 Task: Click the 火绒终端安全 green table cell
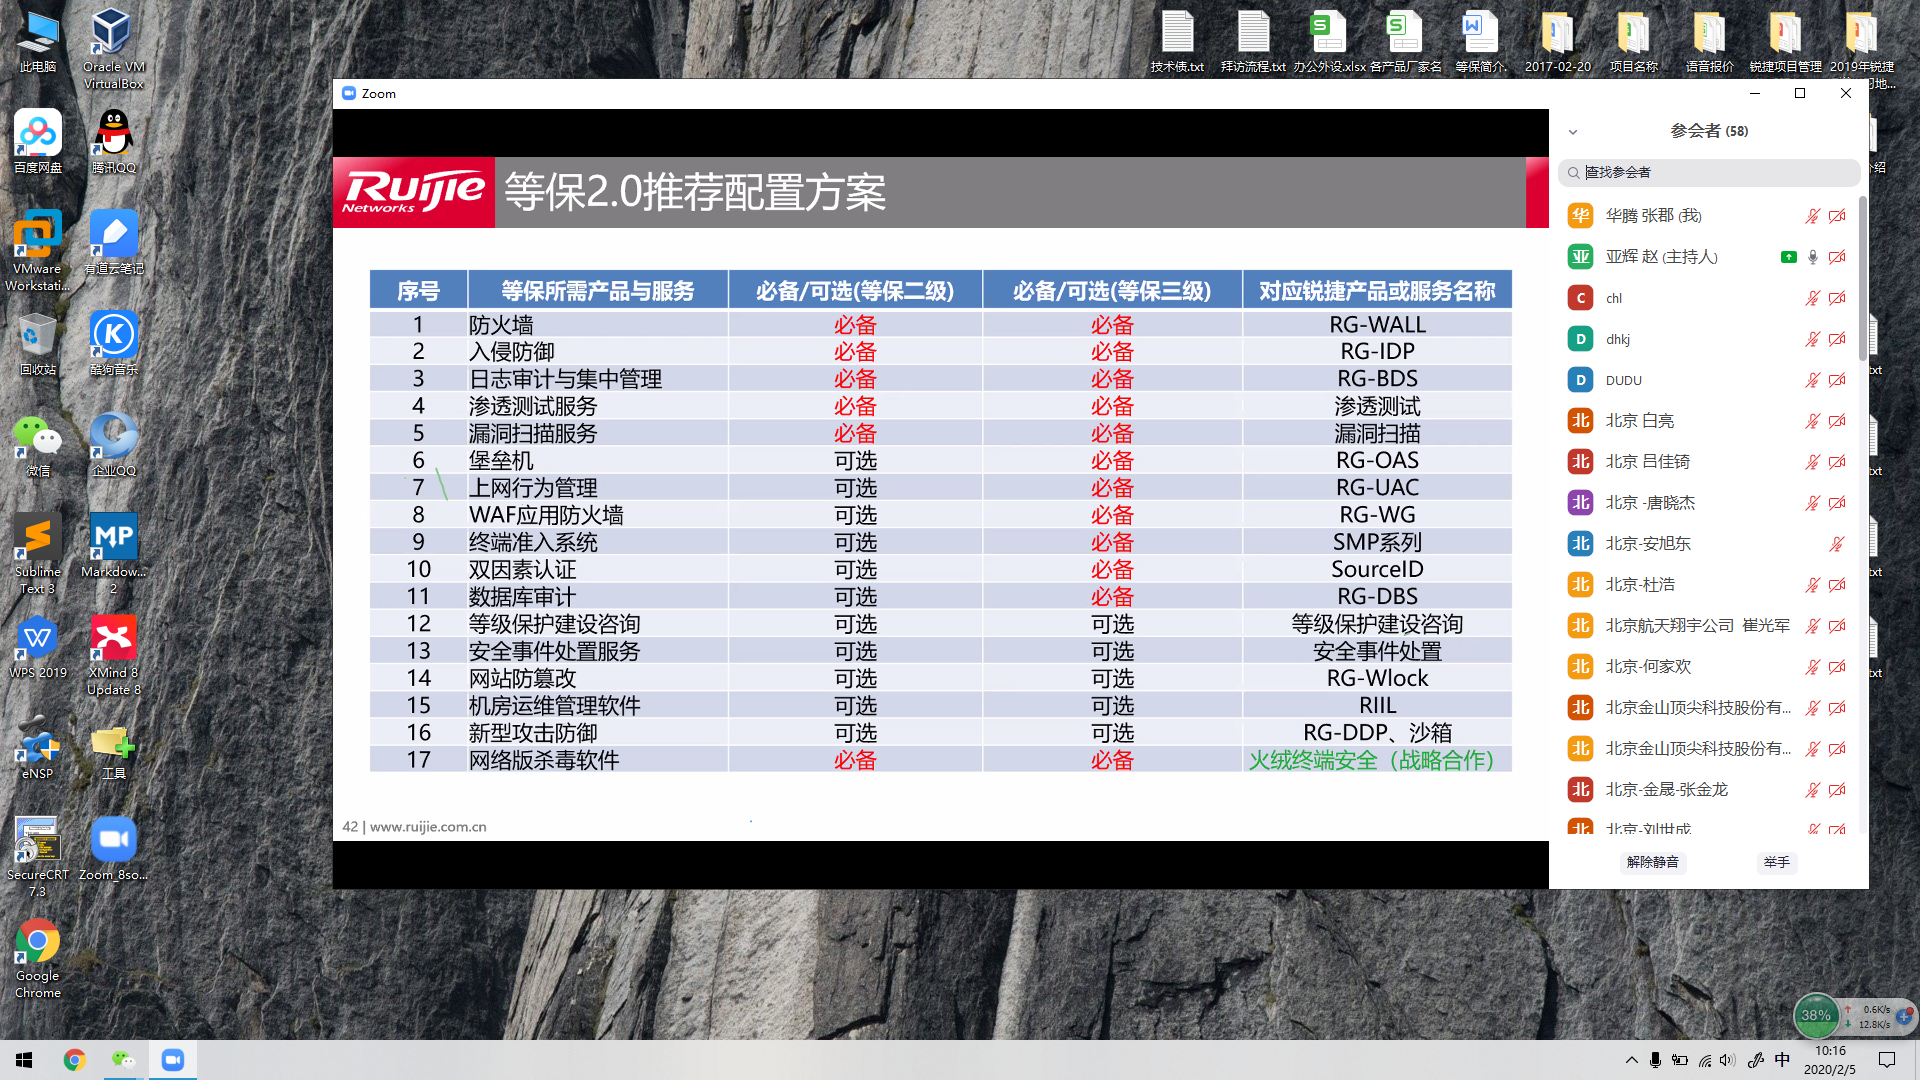1377,760
